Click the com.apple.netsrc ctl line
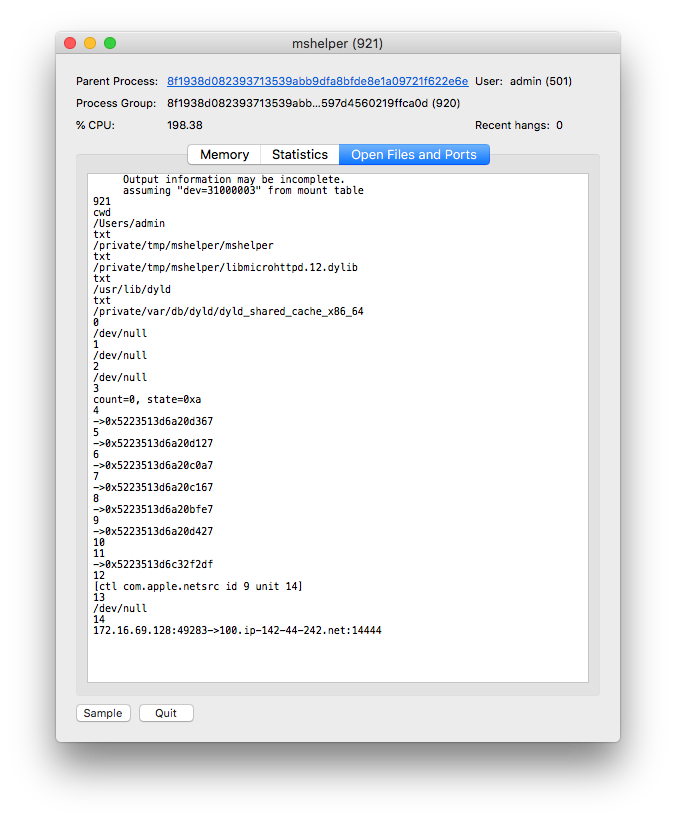The image size is (676, 822). (198, 587)
